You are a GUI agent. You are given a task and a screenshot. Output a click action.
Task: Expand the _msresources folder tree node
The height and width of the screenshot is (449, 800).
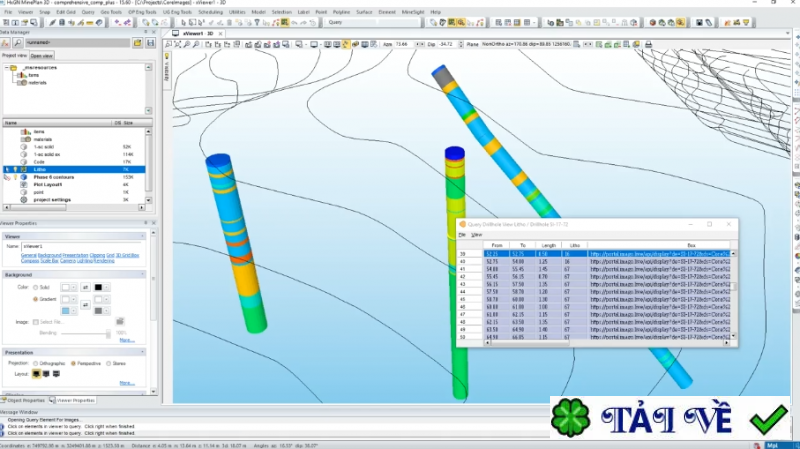tap(6, 68)
